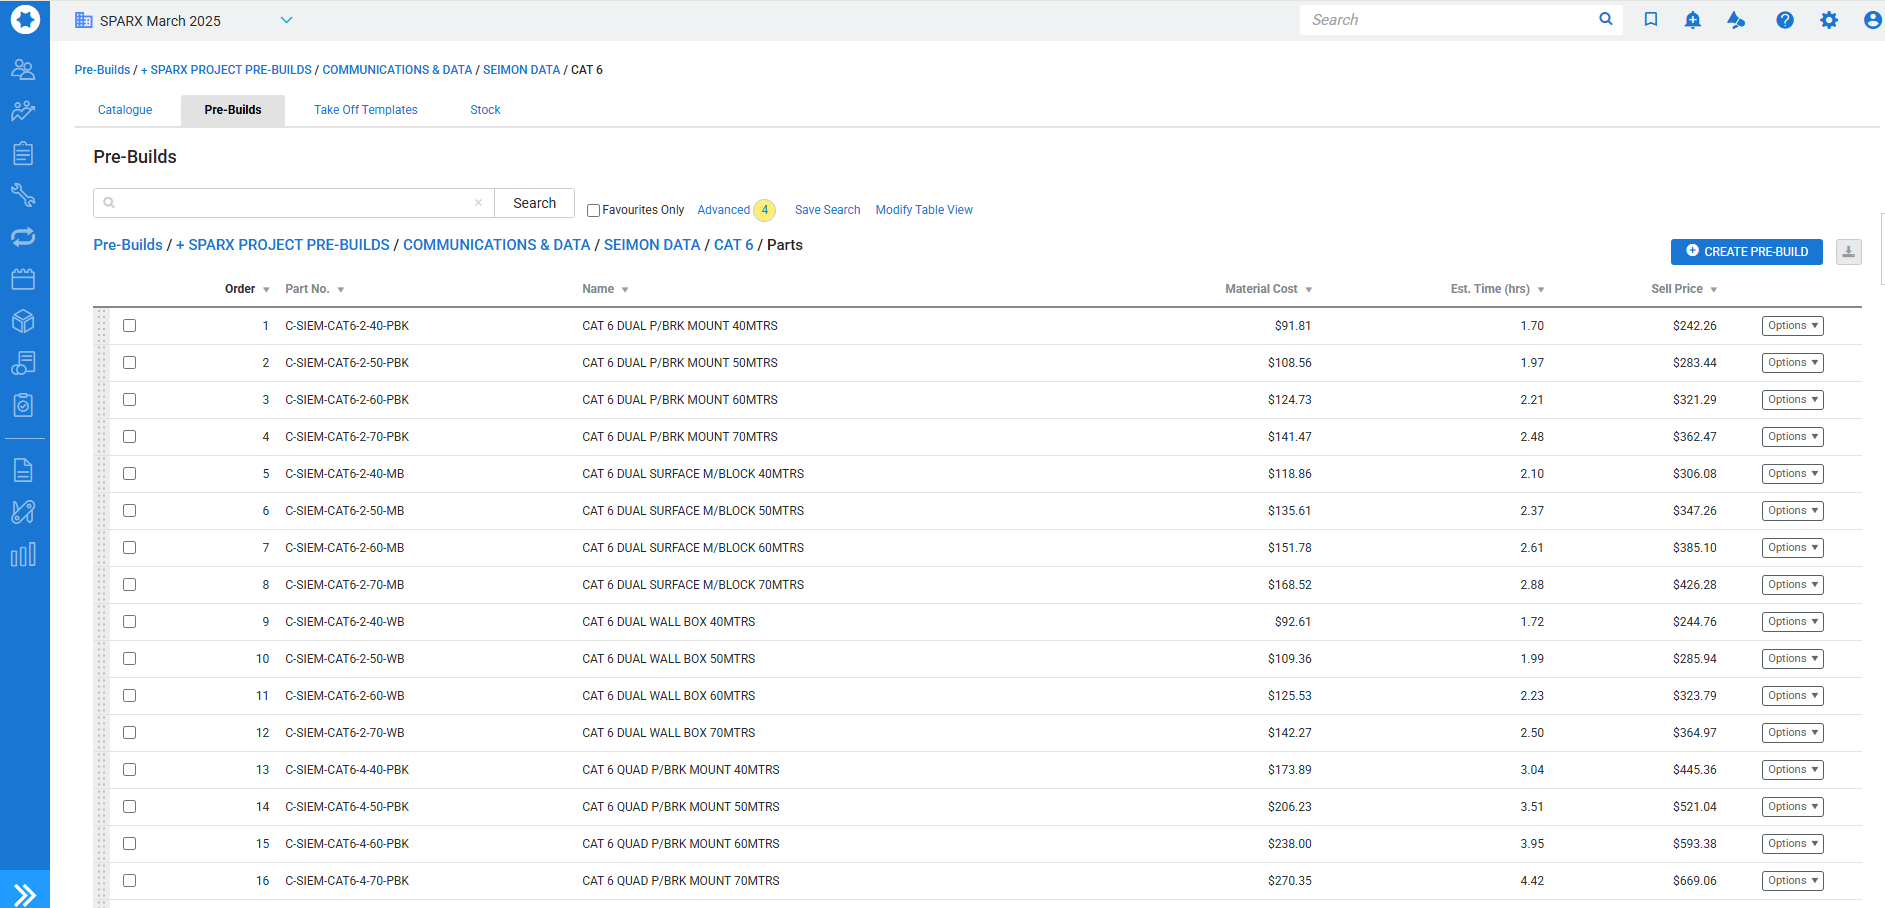Switch to the Stock tab

[485, 110]
